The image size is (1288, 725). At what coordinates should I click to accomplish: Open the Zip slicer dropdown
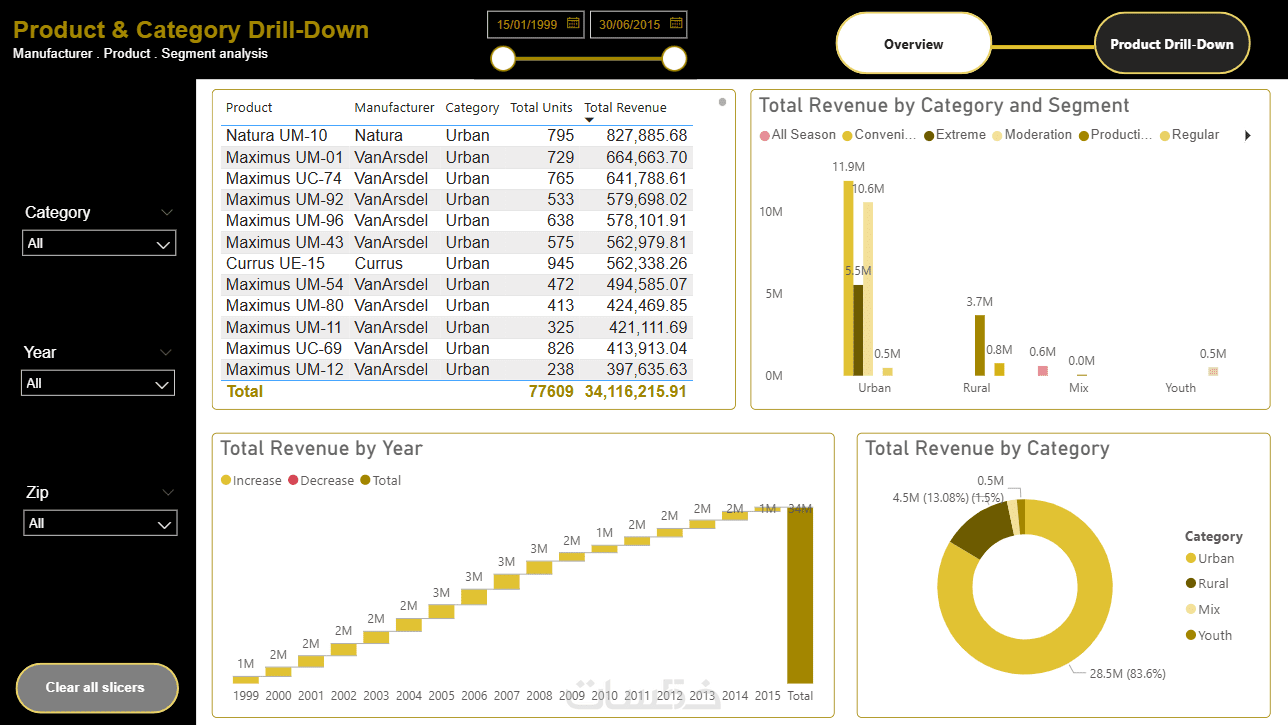point(99,523)
